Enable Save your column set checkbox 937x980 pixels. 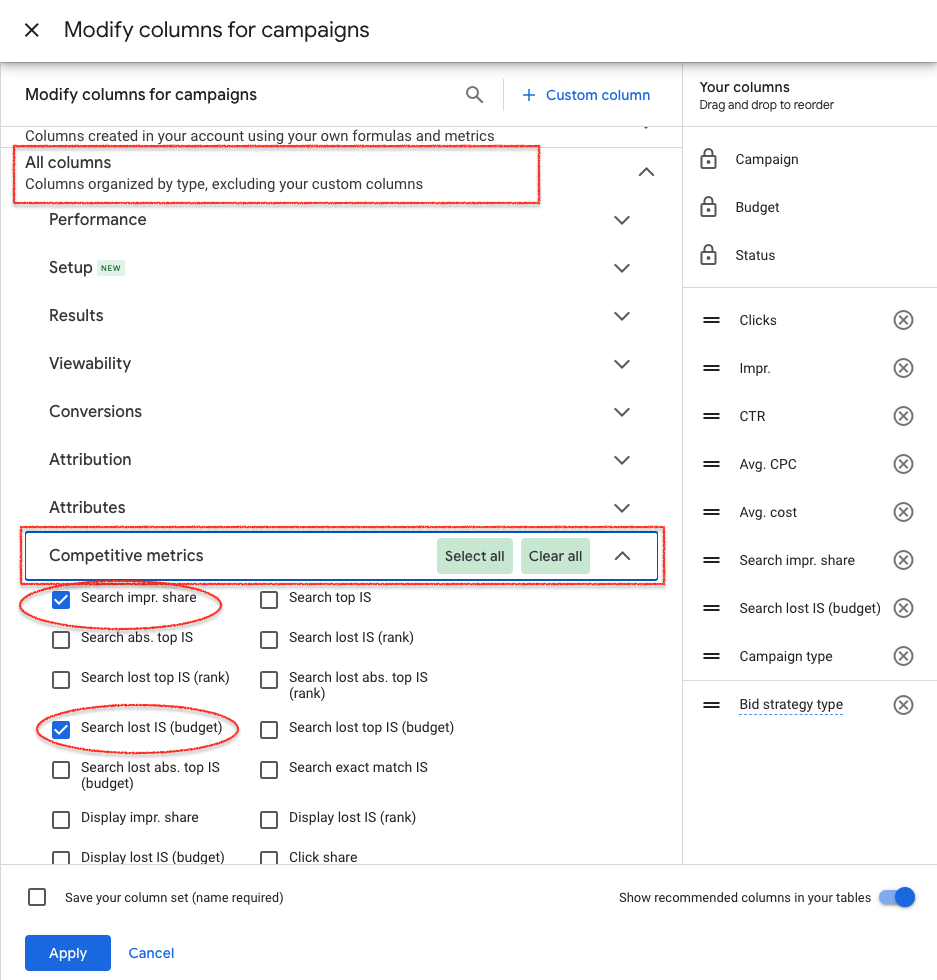tap(37, 898)
